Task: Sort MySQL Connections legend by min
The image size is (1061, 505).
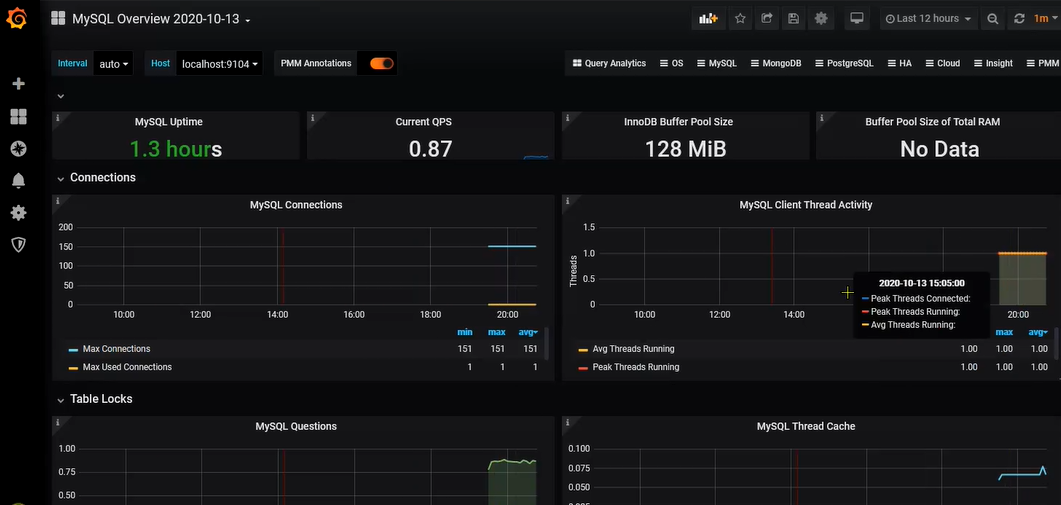Action: click(x=465, y=332)
